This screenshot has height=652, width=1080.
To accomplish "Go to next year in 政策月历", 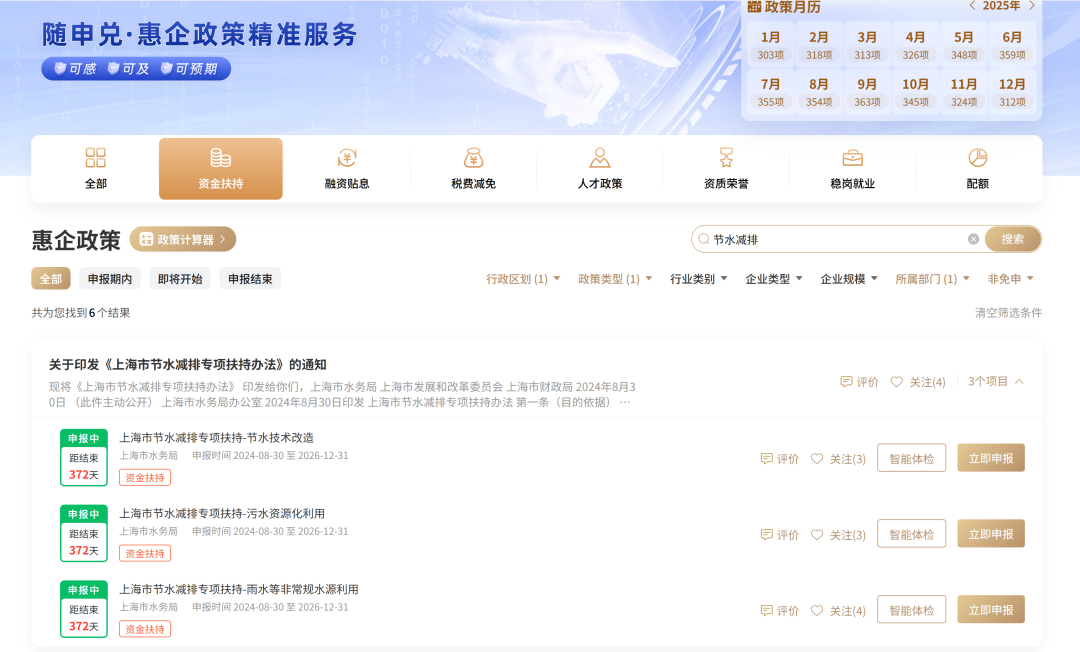I will [x=1032, y=6].
